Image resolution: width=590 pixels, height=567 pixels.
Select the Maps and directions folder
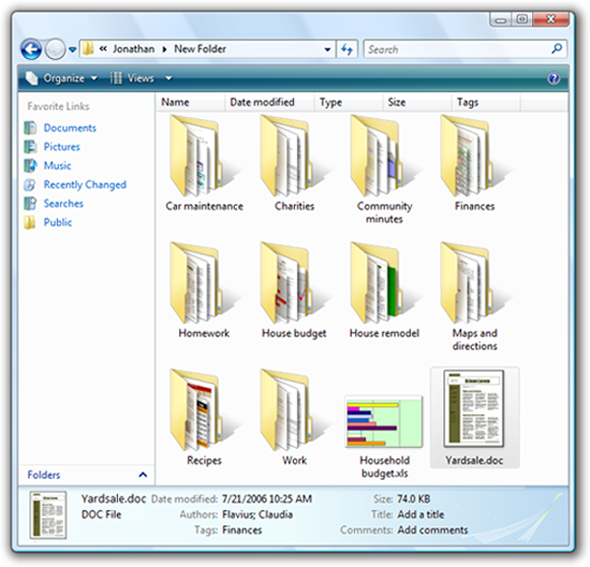pos(474,296)
